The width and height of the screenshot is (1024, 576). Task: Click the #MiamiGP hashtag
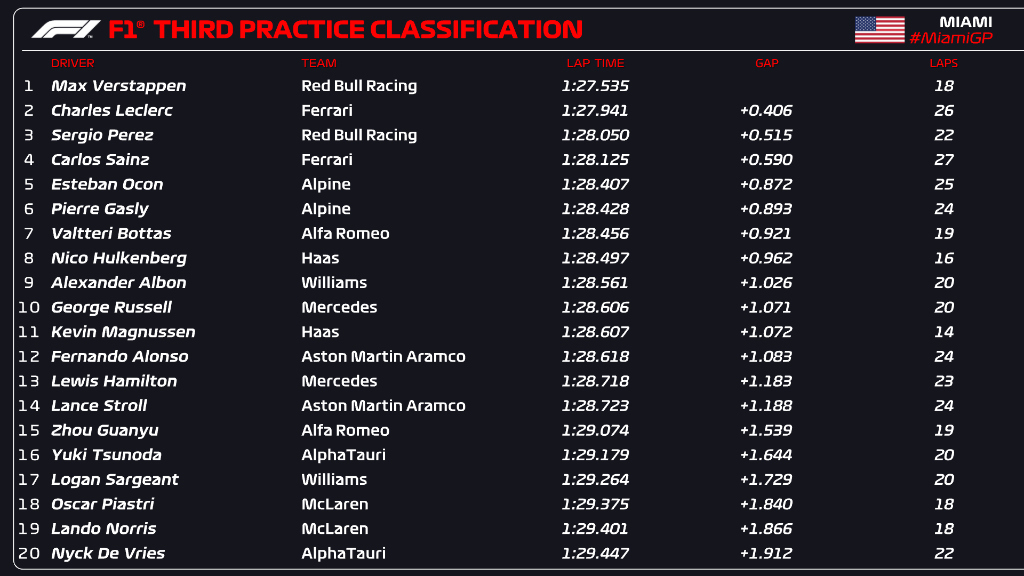tap(951, 38)
